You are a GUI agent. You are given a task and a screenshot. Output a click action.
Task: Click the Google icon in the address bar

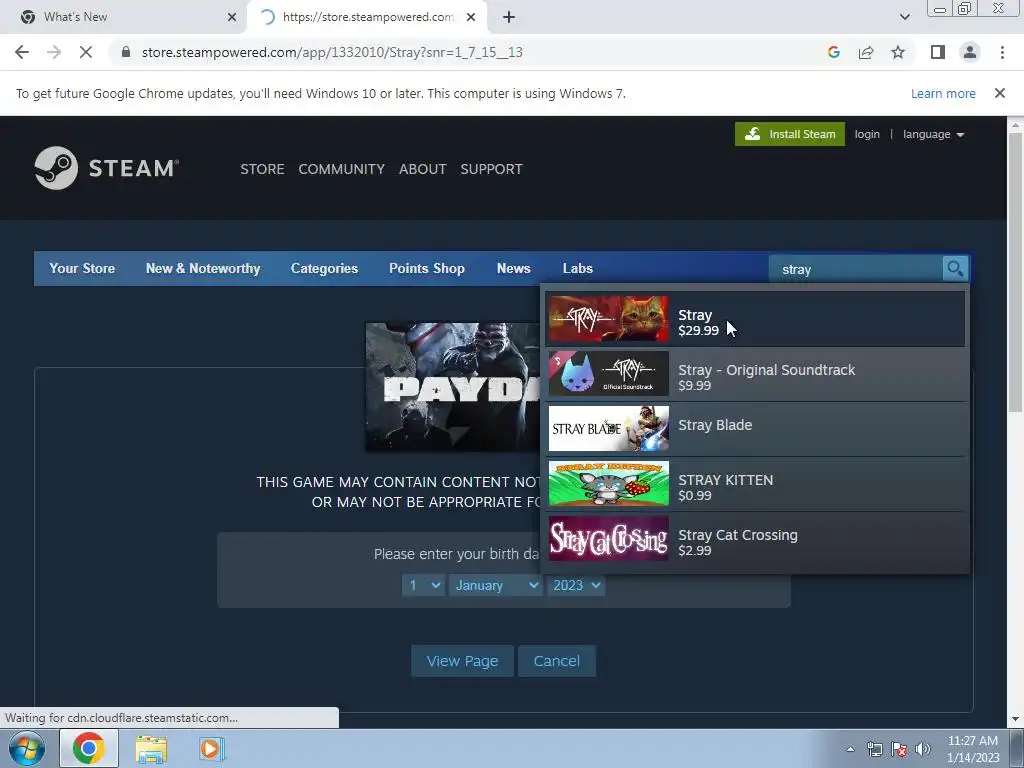click(833, 52)
